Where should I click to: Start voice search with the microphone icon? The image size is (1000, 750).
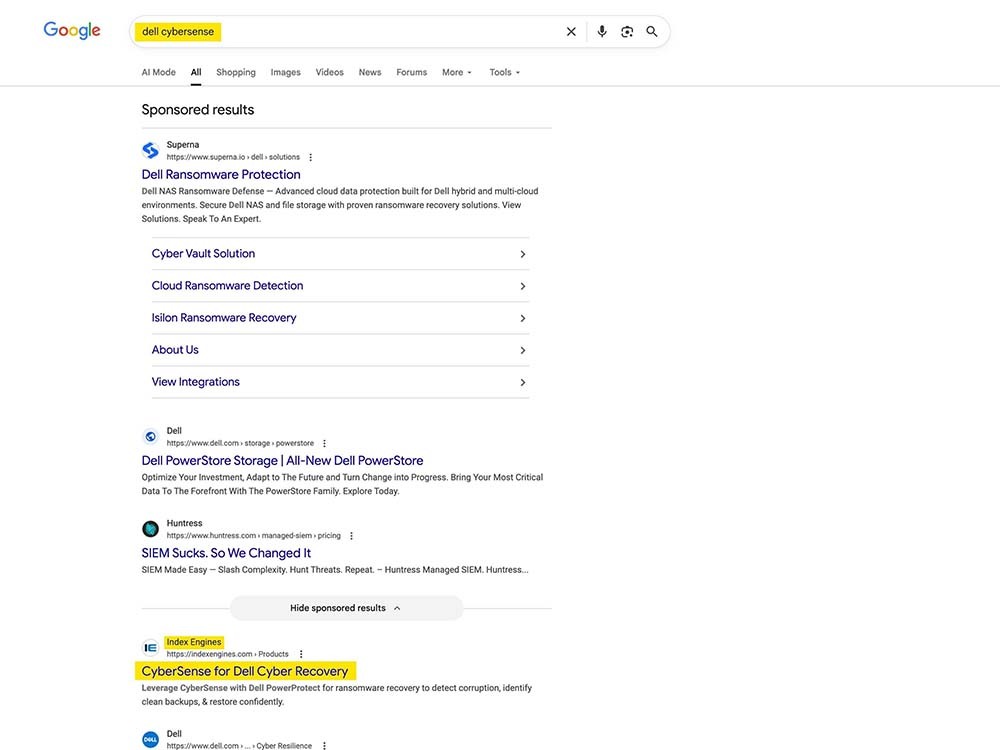601,31
